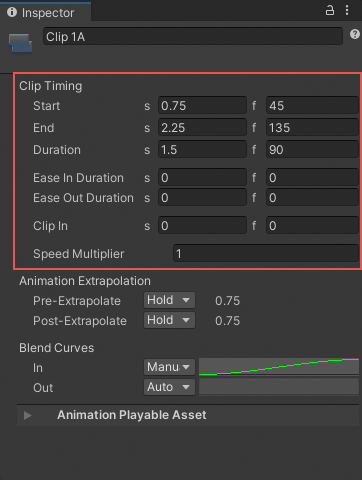This screenshot has height=480, width=362.
Task: Open the Pre-Extrapolate Hold dropdown
Action: [169, 300]
